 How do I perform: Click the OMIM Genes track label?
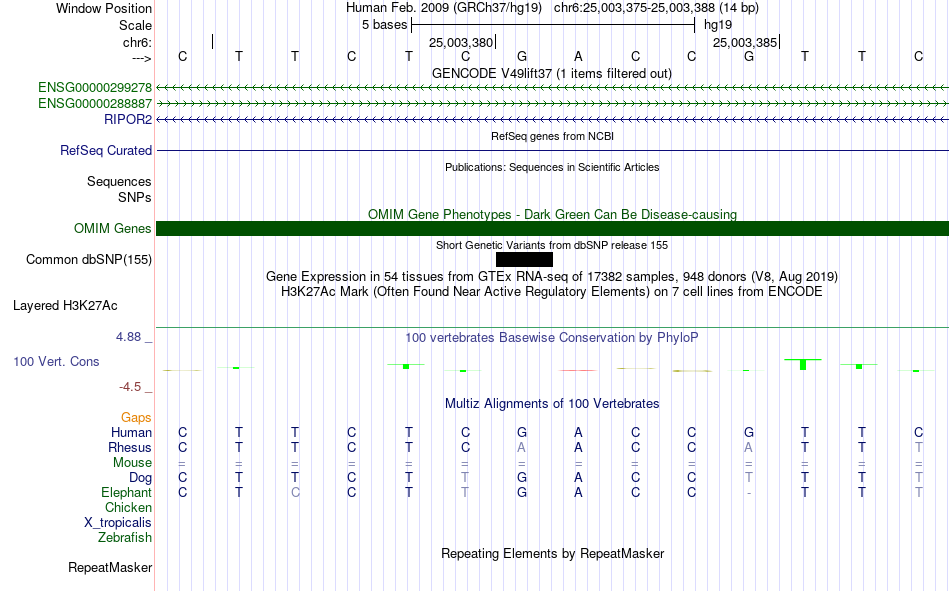pyautogui.click(x=113, y=229)
